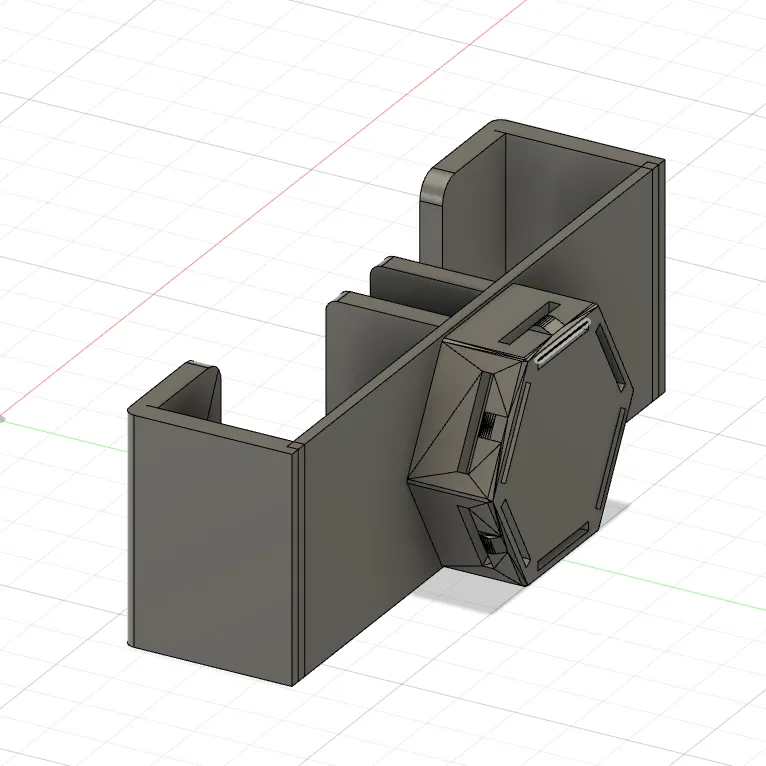This screenshot has width=766, height=766.
Task: Click the lower recessed screw hole in the box side
Action: pos(491,545)
